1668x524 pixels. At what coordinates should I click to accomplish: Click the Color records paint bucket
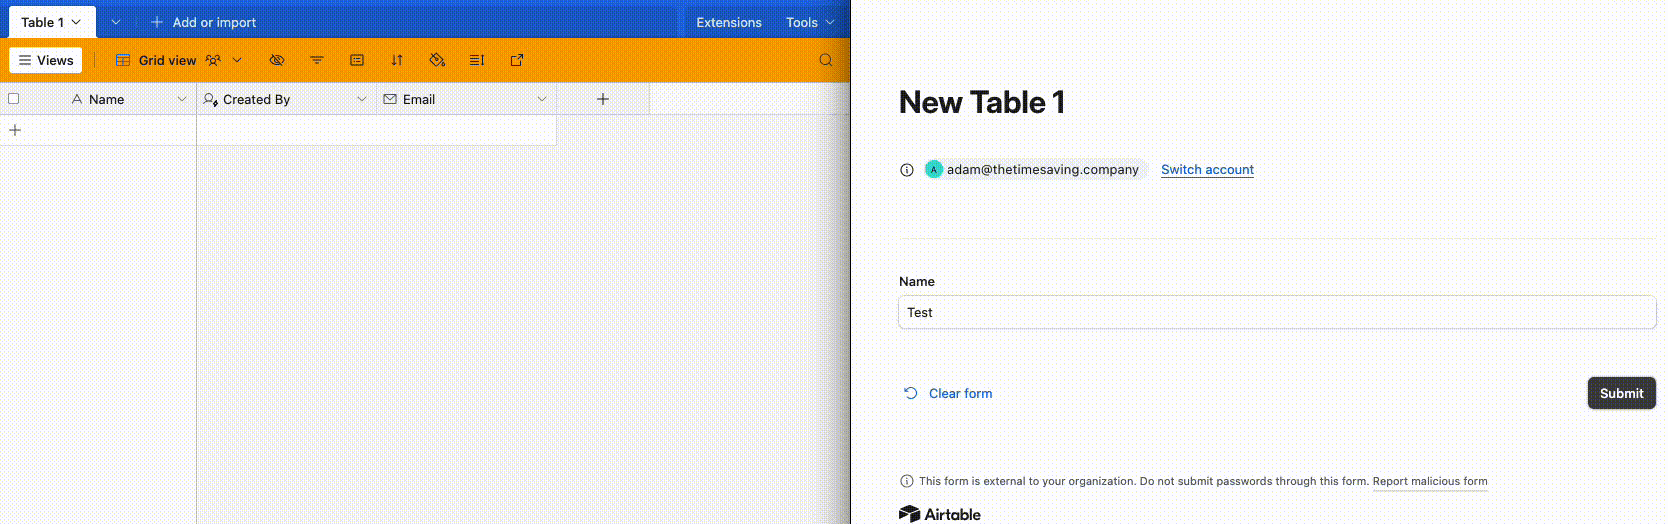[x=437, y=60]
